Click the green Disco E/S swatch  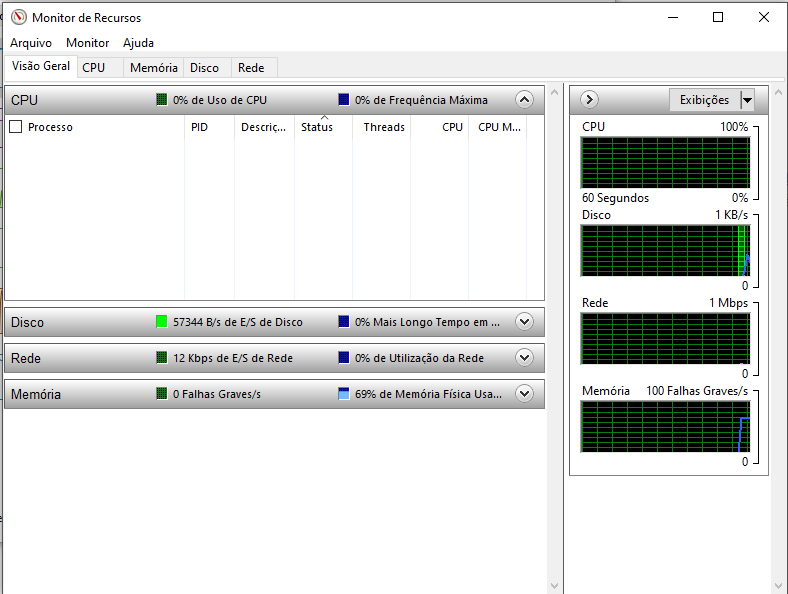click(162, 322)
